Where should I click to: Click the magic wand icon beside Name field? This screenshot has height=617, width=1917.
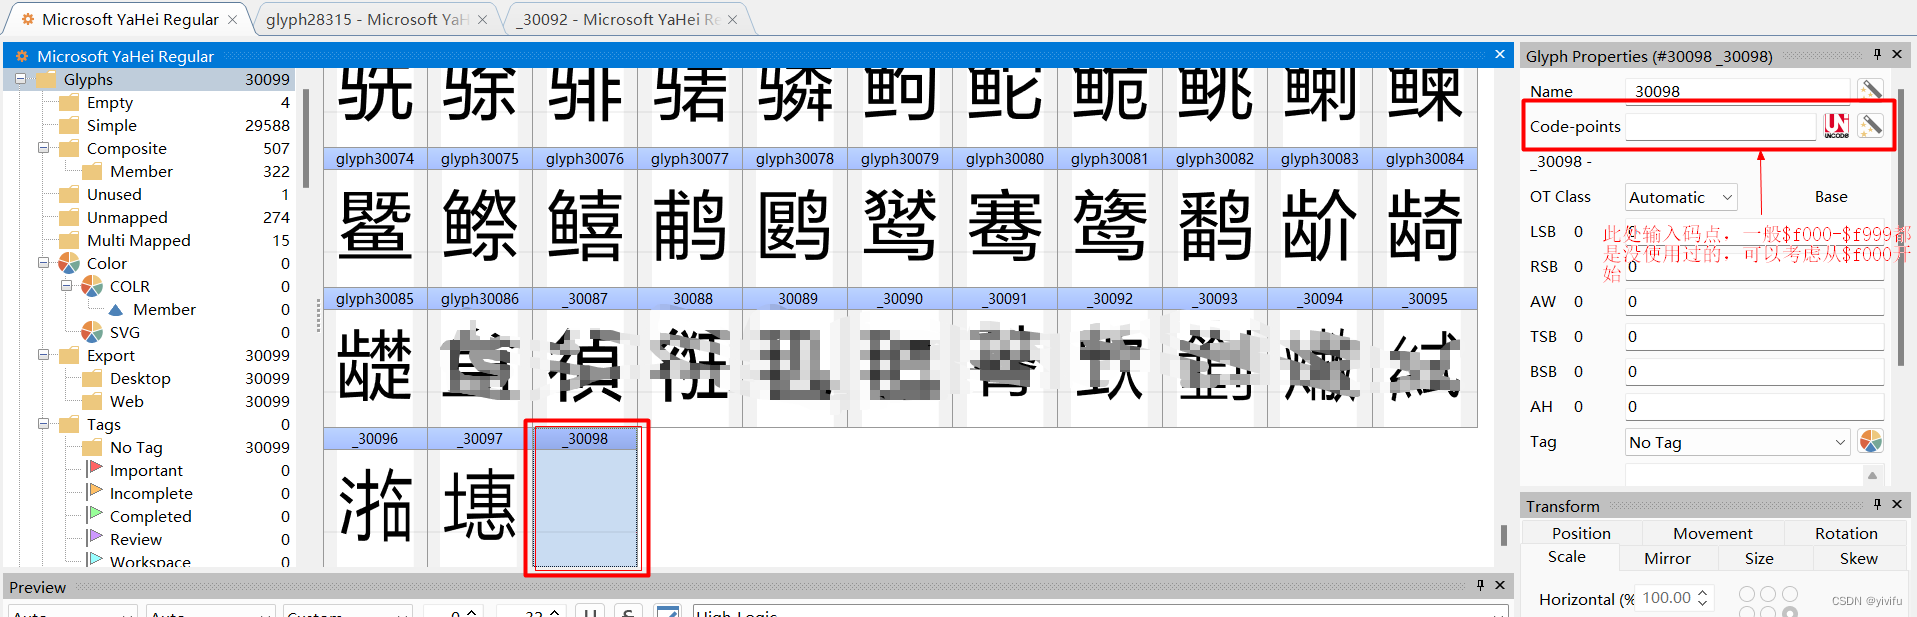(1870, 91)
